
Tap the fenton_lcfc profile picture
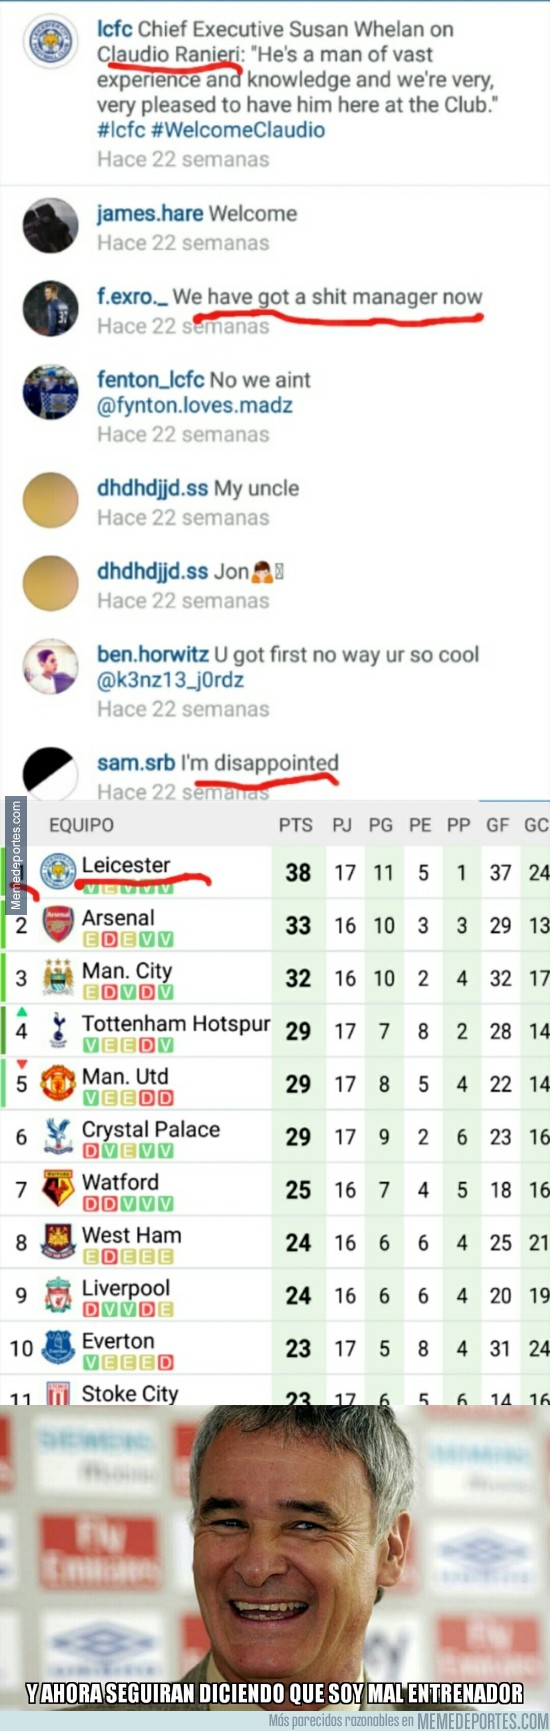pyautogui.click(x=51, y=392)
